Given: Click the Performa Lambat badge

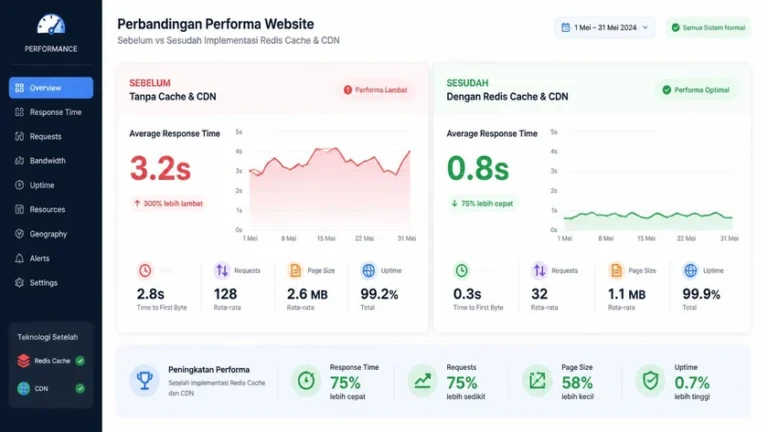Looking at the screenshot, I should click(376, 90).
